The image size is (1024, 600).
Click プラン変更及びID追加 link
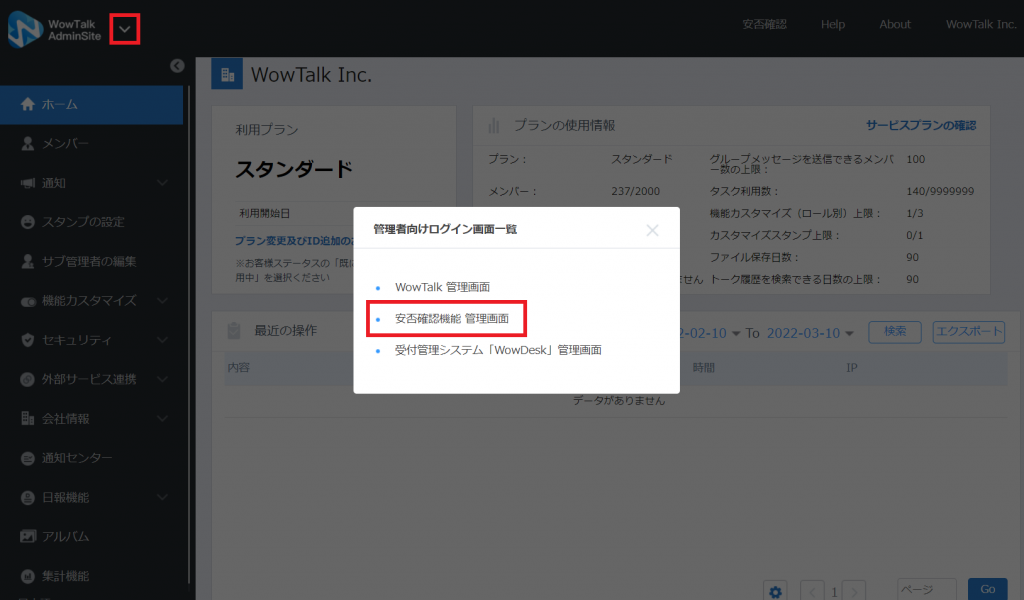294,241
